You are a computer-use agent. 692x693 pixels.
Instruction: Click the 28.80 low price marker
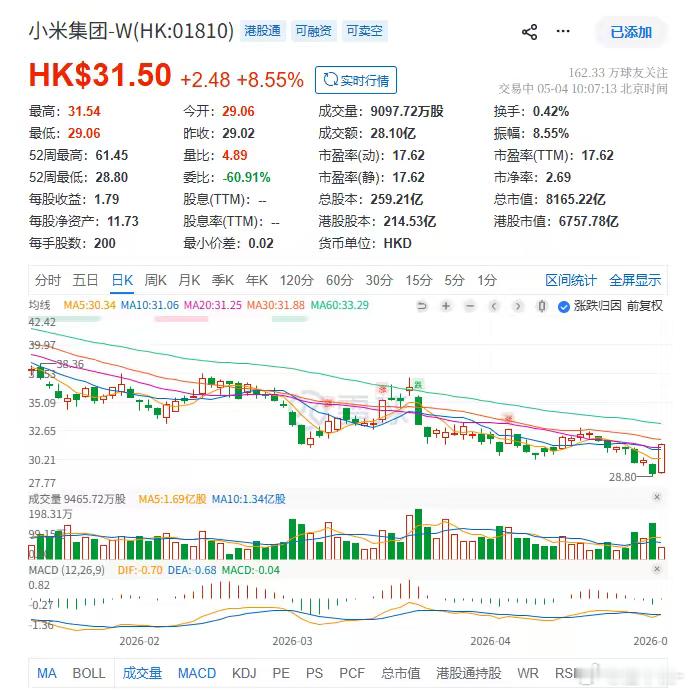coord(623,477)
